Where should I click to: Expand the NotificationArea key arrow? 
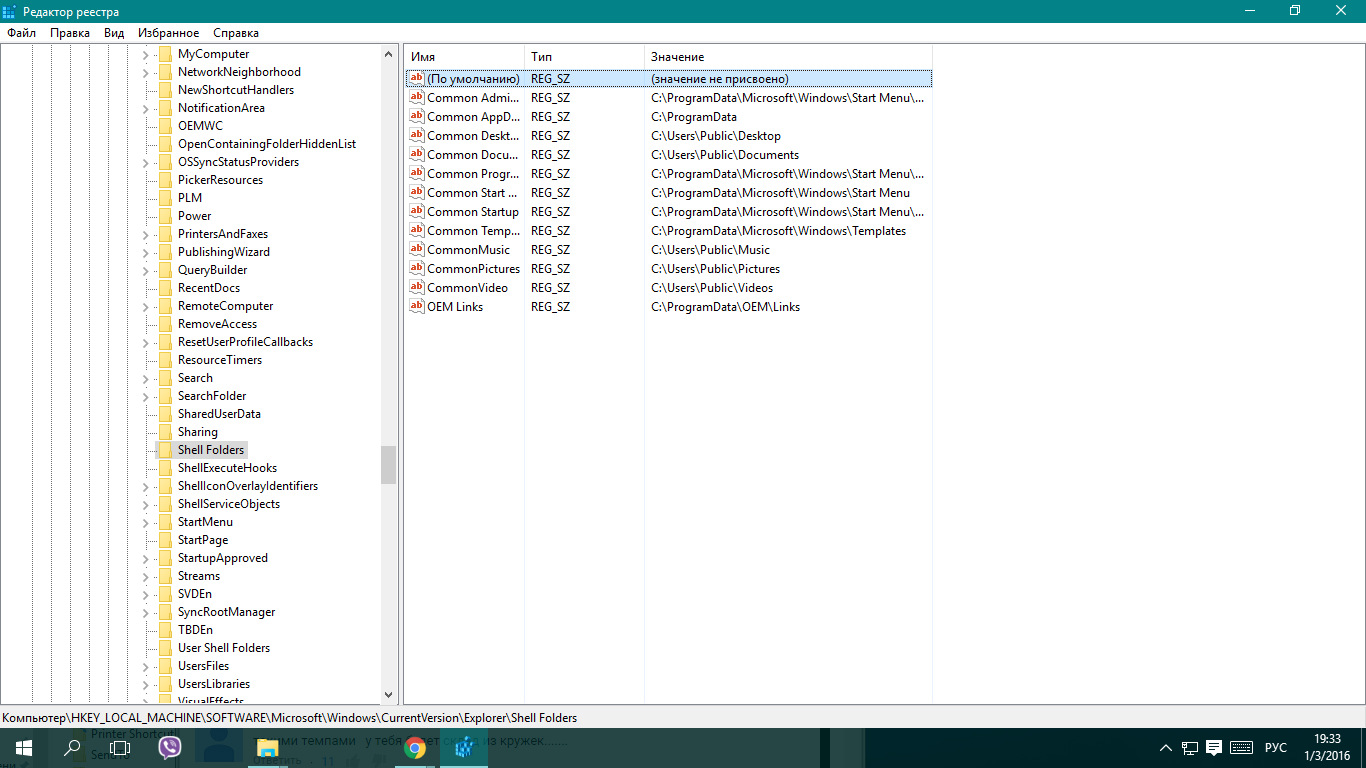[145, 108]
